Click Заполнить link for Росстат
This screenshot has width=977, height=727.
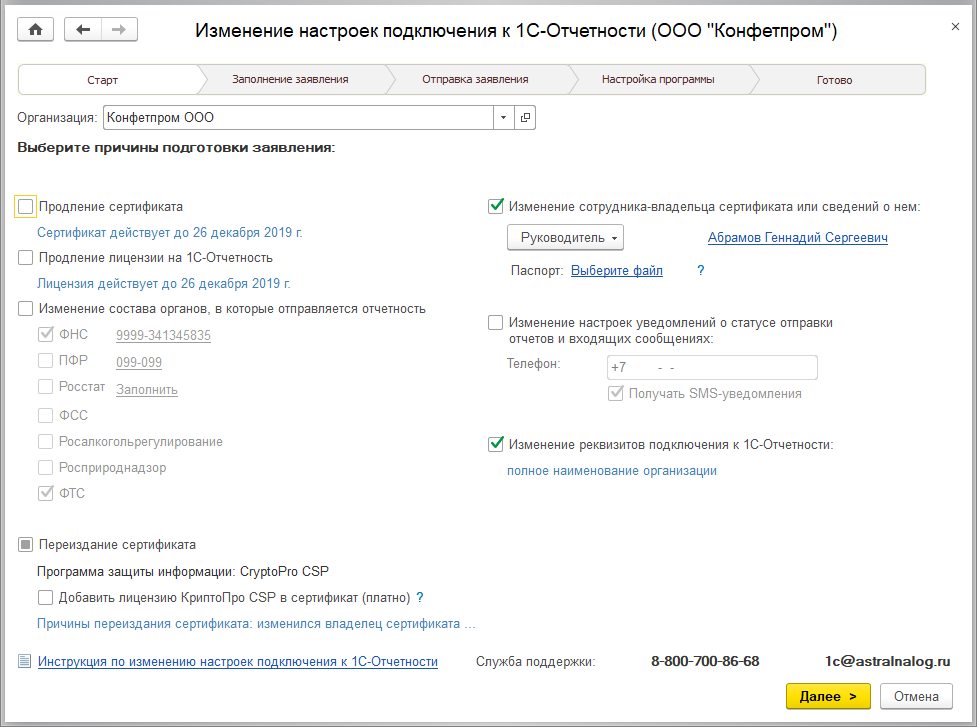point(147,389)
